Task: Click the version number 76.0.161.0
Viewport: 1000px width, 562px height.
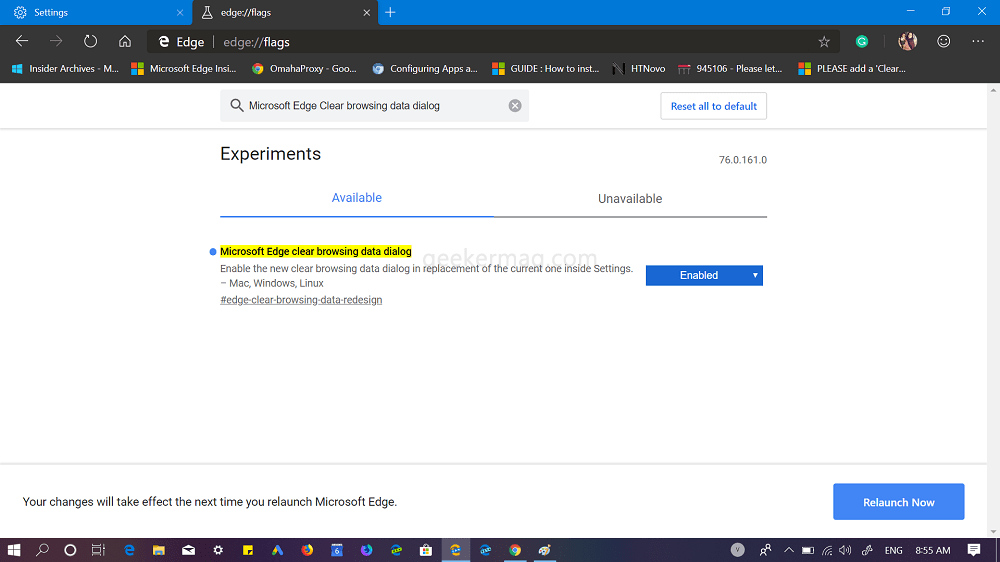Action: [742, 160]
